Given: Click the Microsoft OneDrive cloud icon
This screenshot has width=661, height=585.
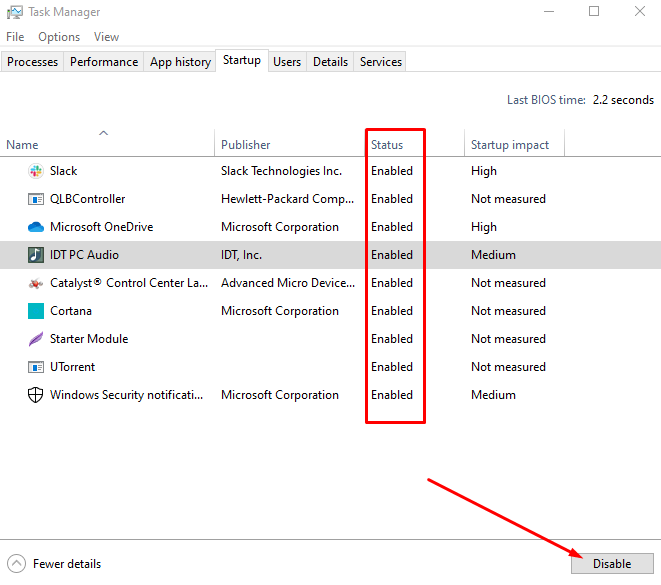Looking at the screenshot, I should click(x=36, y=227).
